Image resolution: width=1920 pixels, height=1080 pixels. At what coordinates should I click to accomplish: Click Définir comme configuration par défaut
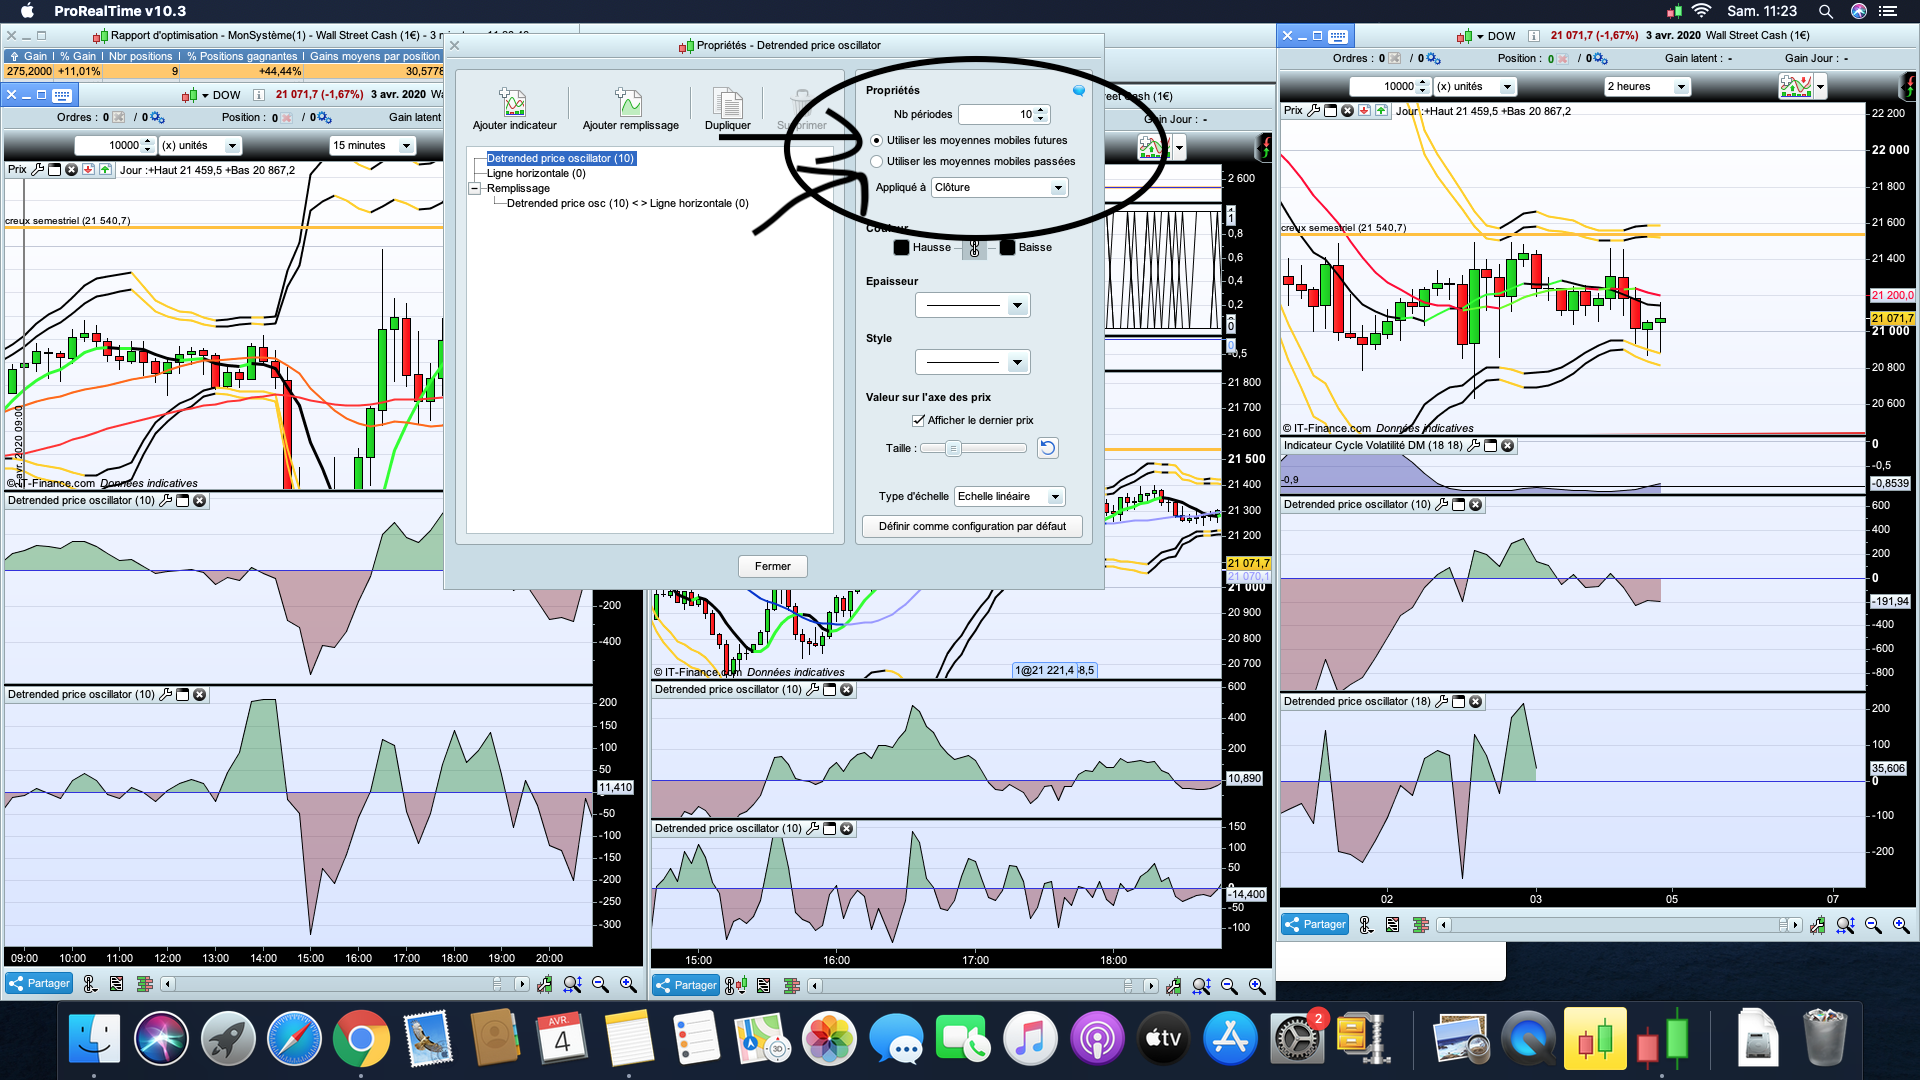click(972, 526)
